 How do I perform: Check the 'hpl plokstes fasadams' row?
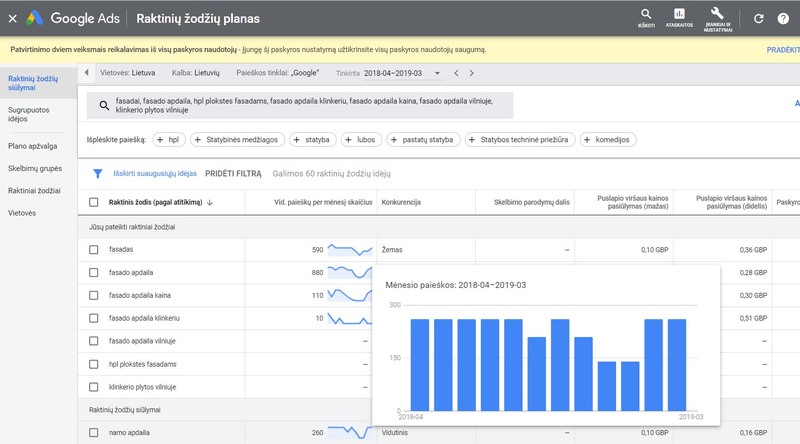(93, 364)
